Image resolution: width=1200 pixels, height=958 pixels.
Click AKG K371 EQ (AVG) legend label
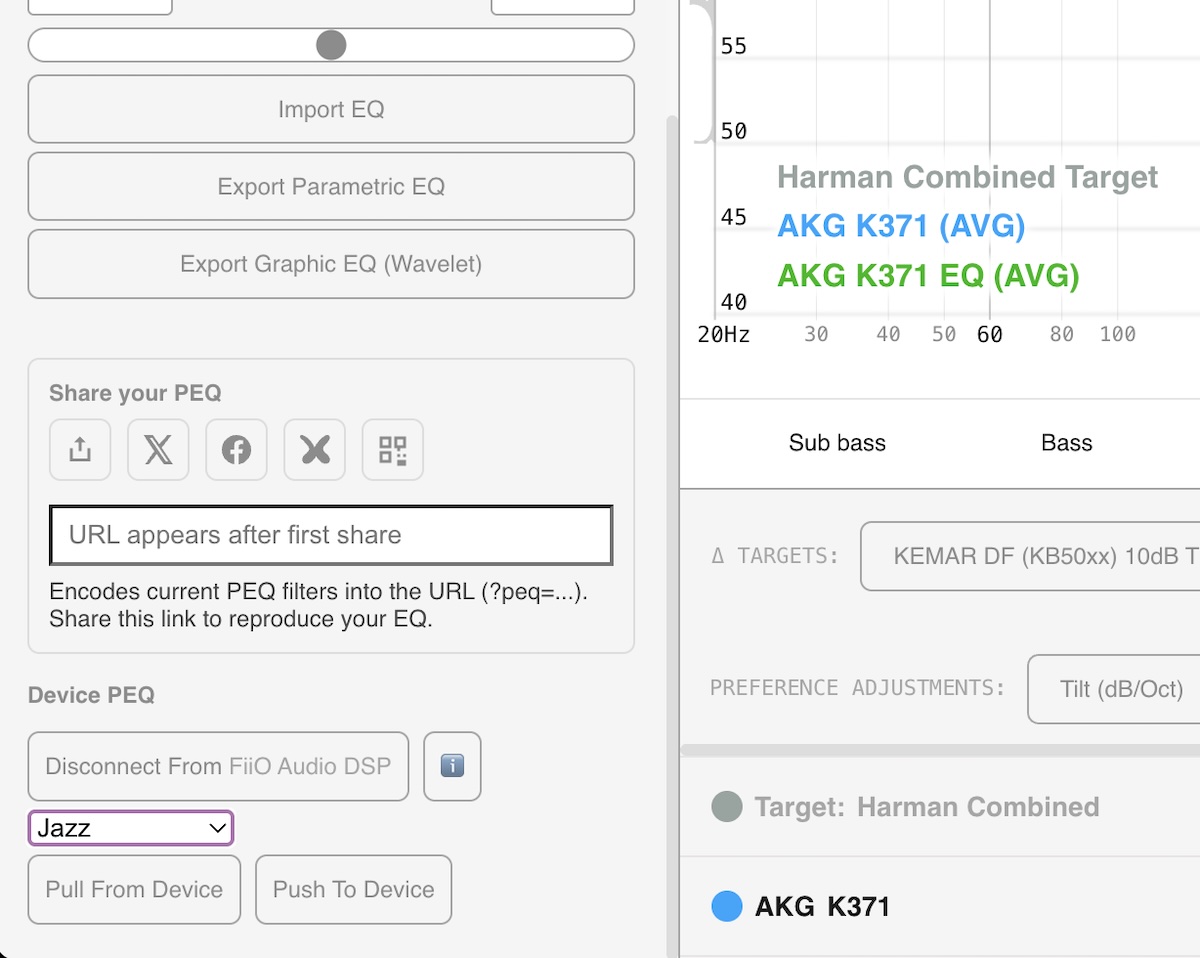tap(928, 275)
